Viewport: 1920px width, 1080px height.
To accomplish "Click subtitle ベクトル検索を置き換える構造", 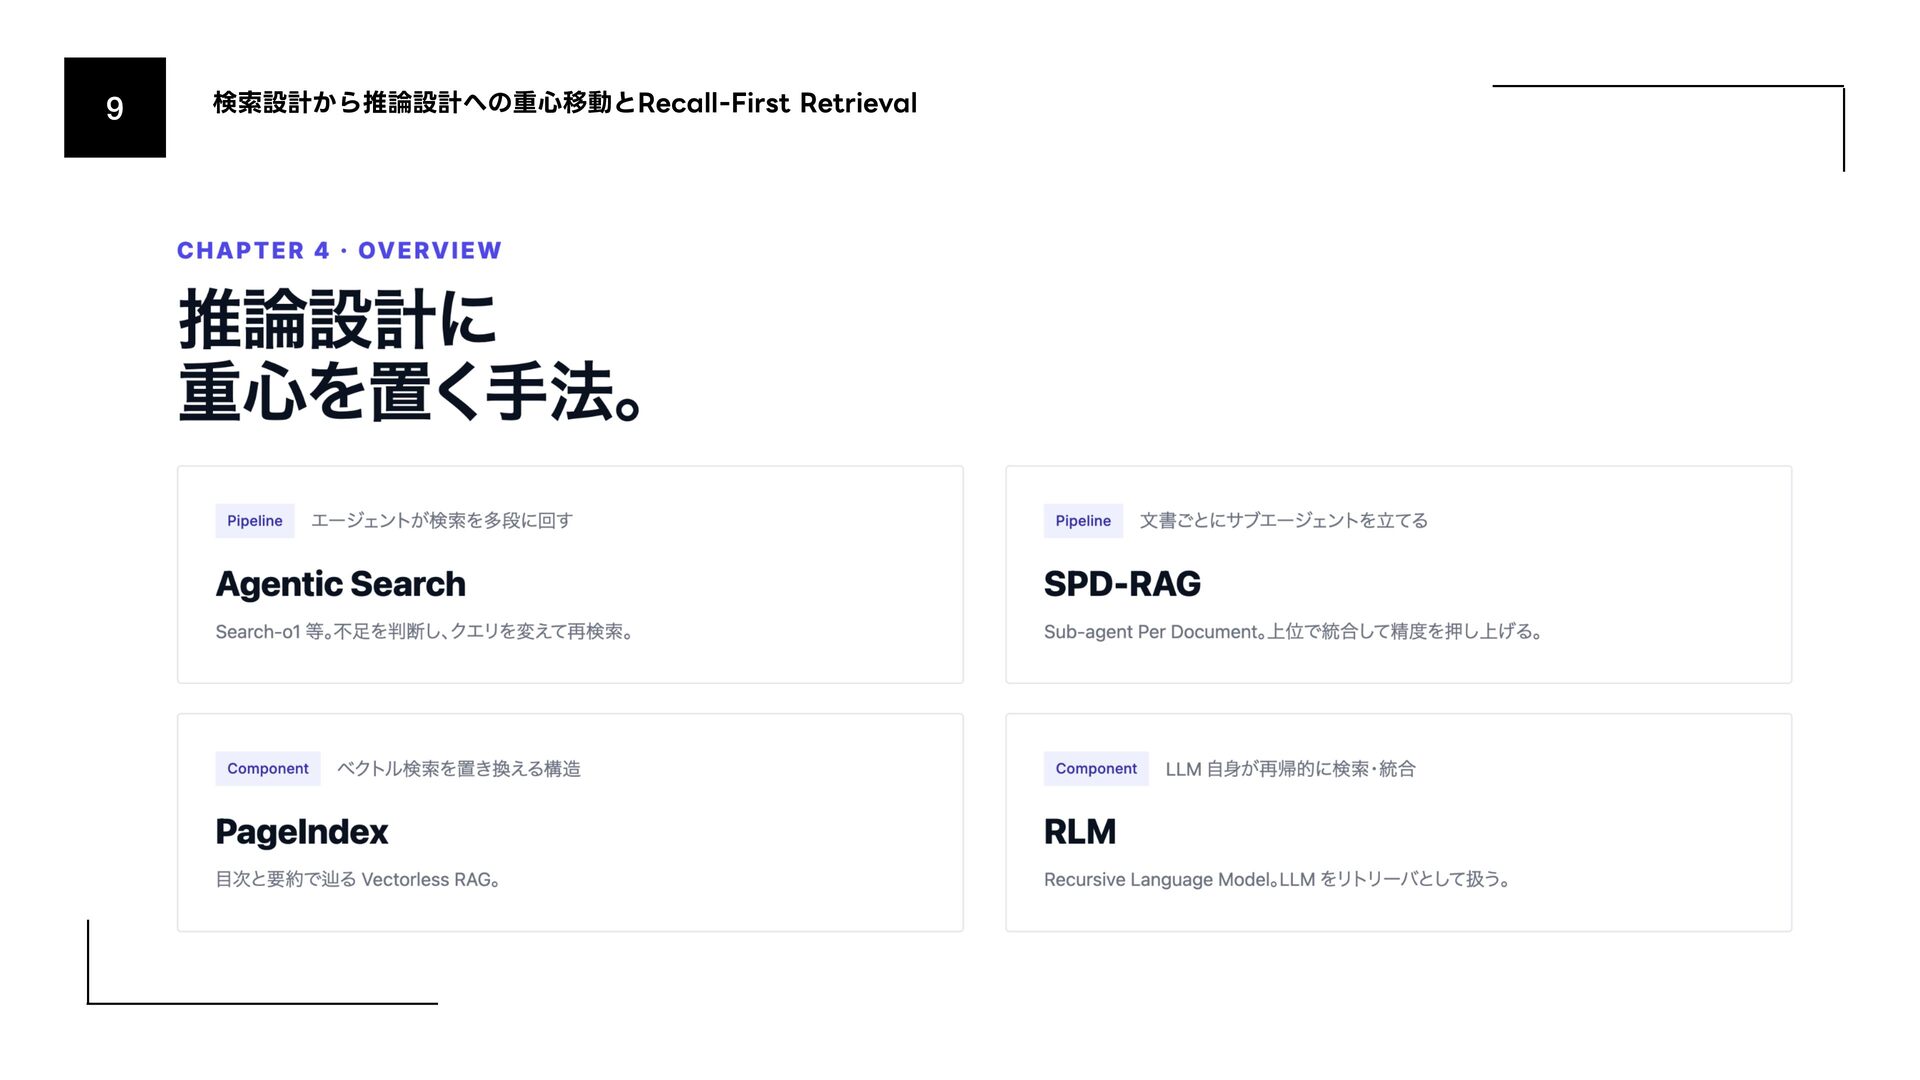I will (458, 769).
